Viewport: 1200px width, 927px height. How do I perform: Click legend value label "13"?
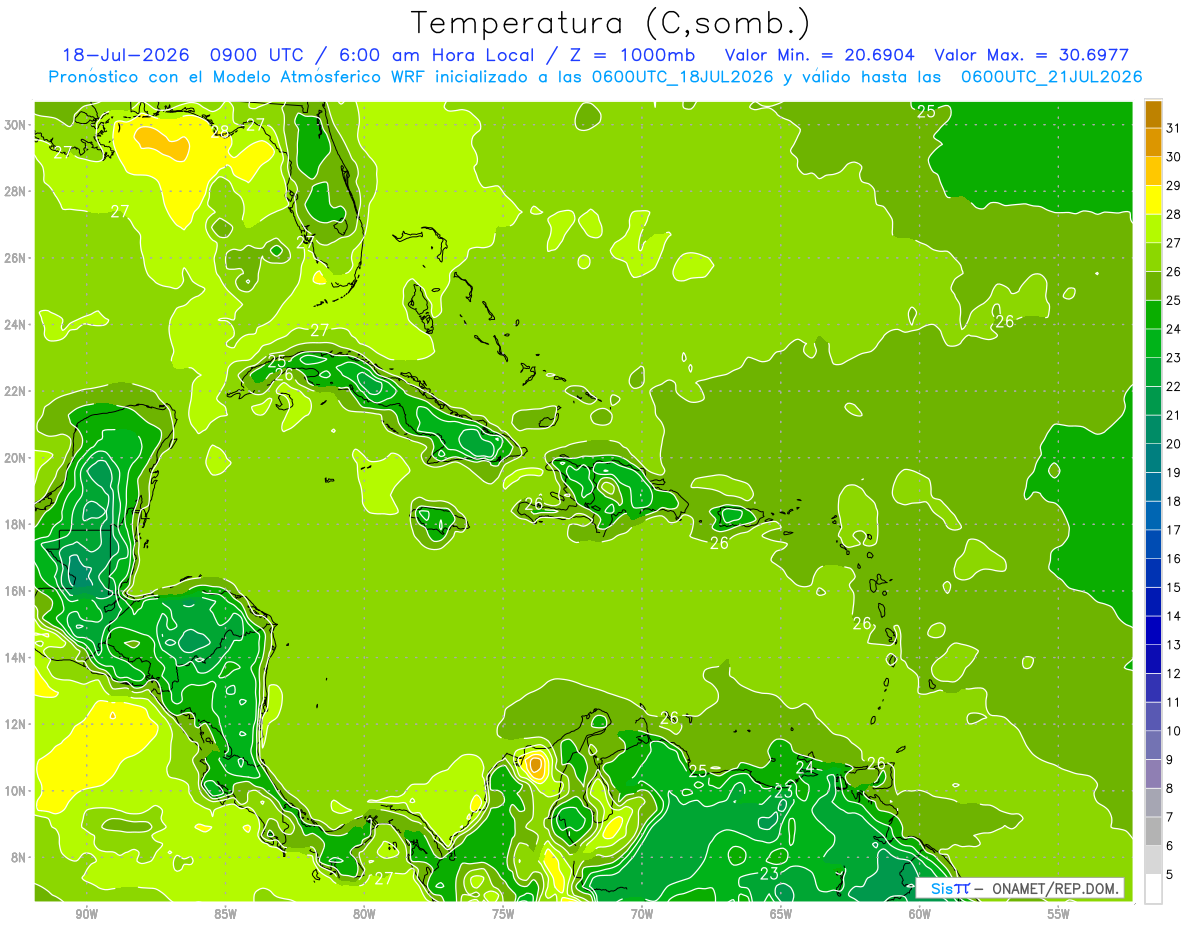[x=1173, y=644]
